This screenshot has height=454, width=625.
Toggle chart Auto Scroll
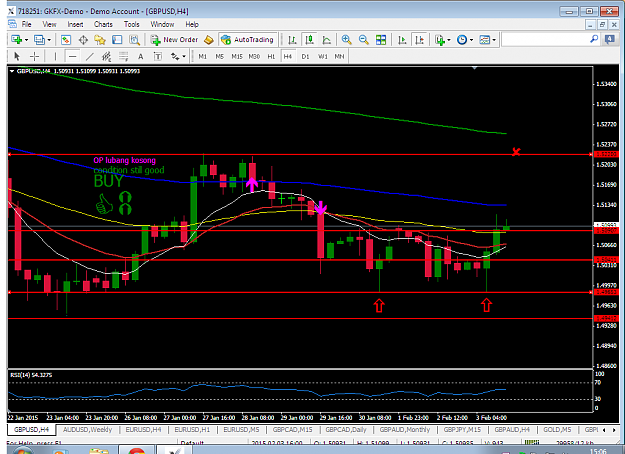coord(402,39)
